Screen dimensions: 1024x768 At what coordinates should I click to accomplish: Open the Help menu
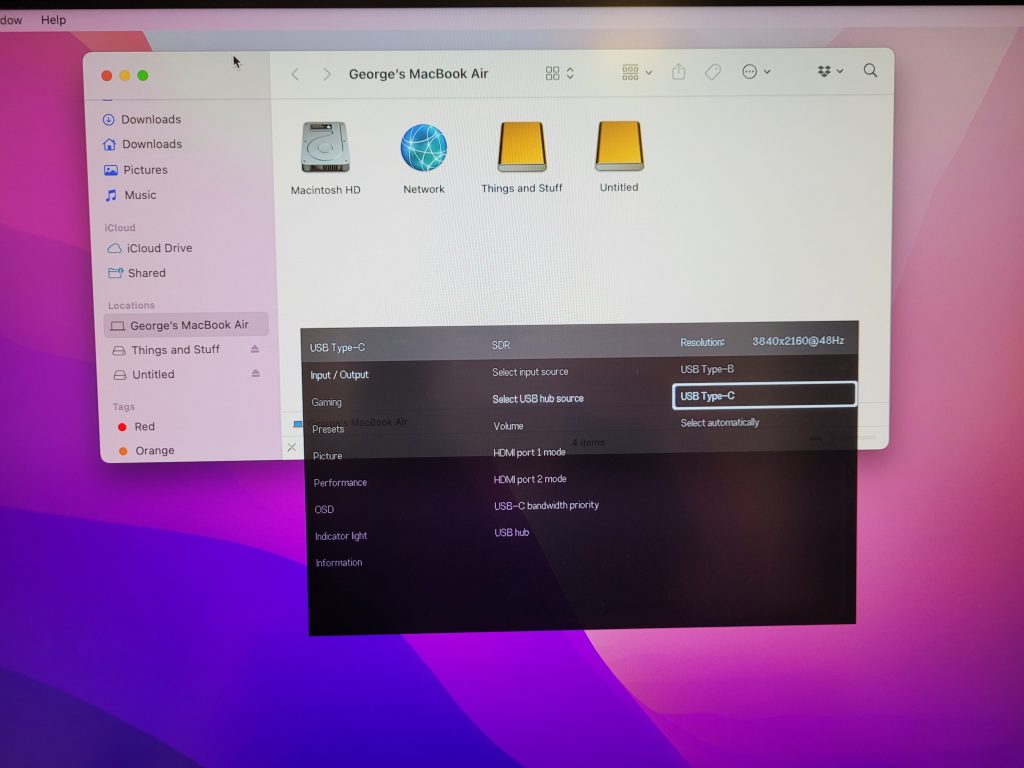point(53,20)
